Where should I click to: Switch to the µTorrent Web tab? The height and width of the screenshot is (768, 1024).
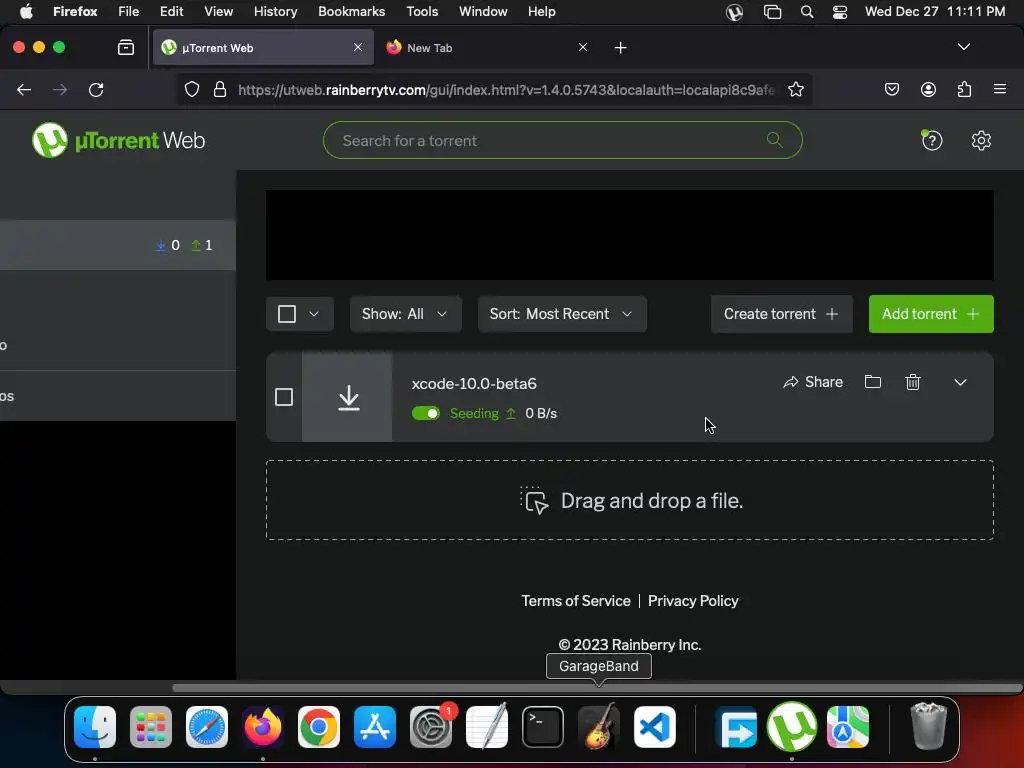coord(263,48)
